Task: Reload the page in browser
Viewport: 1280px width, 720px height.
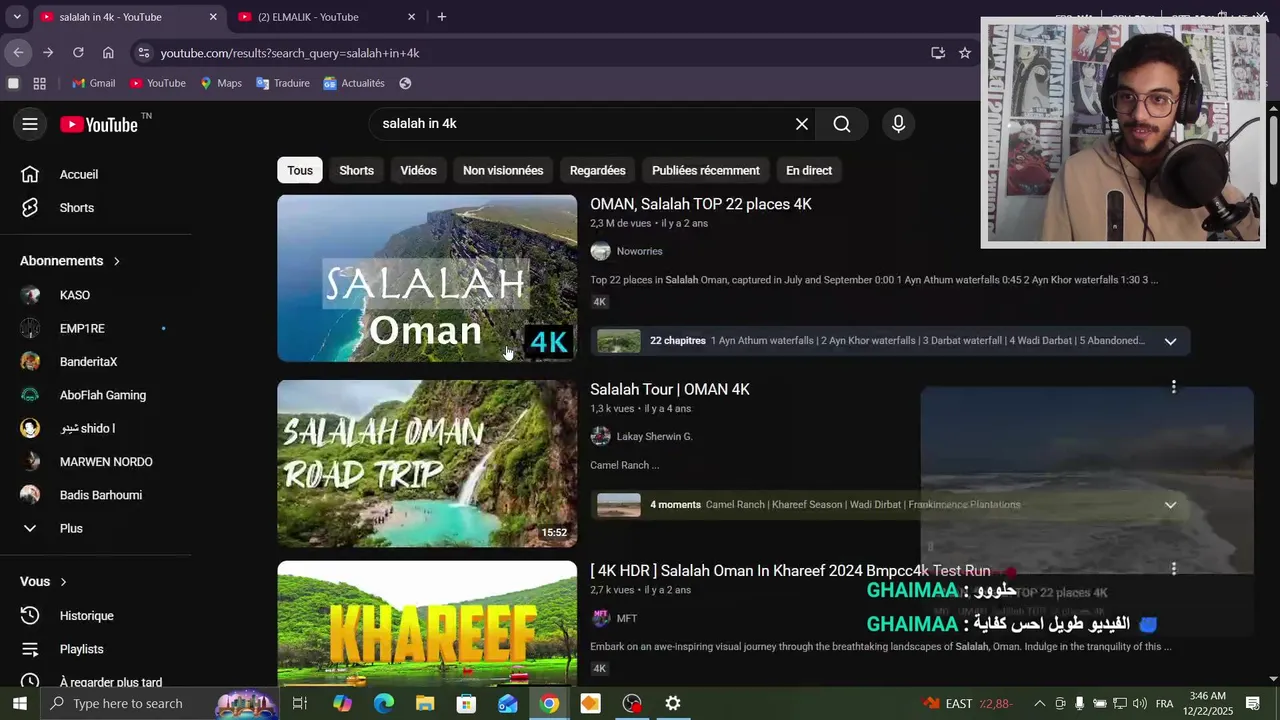Action: pyautogui.click(x=78, y=53)
